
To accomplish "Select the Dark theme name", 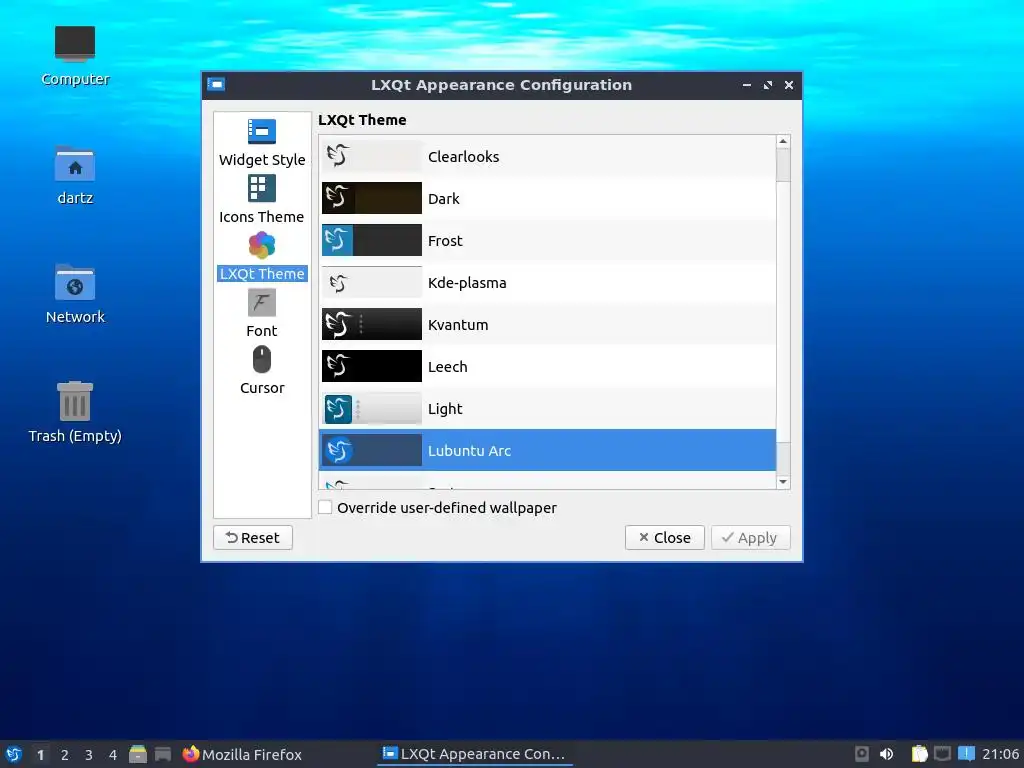I will (443, 199).
